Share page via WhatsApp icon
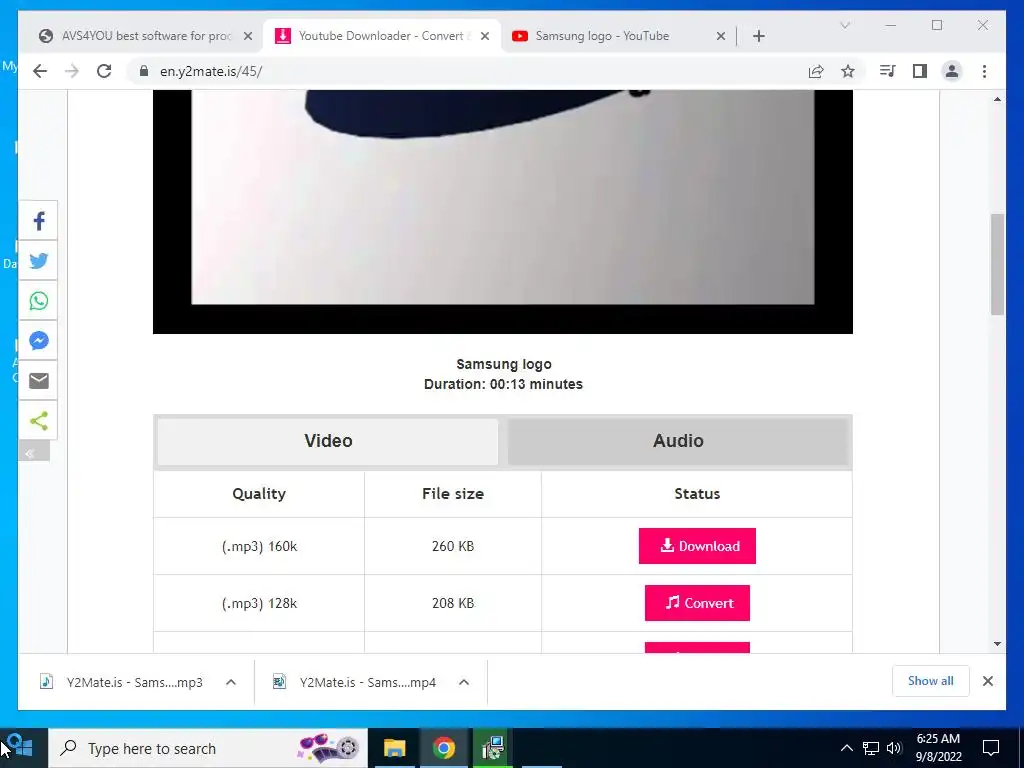This screenshot has width=1024, height=768. click(39, 300)
